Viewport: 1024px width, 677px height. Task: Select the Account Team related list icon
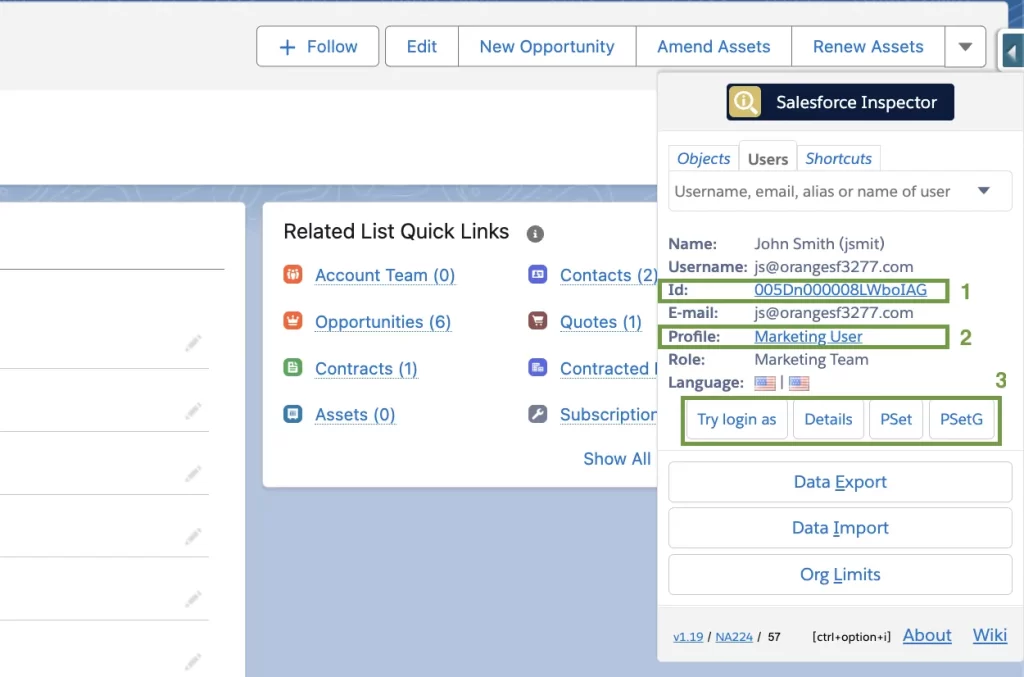291,275
